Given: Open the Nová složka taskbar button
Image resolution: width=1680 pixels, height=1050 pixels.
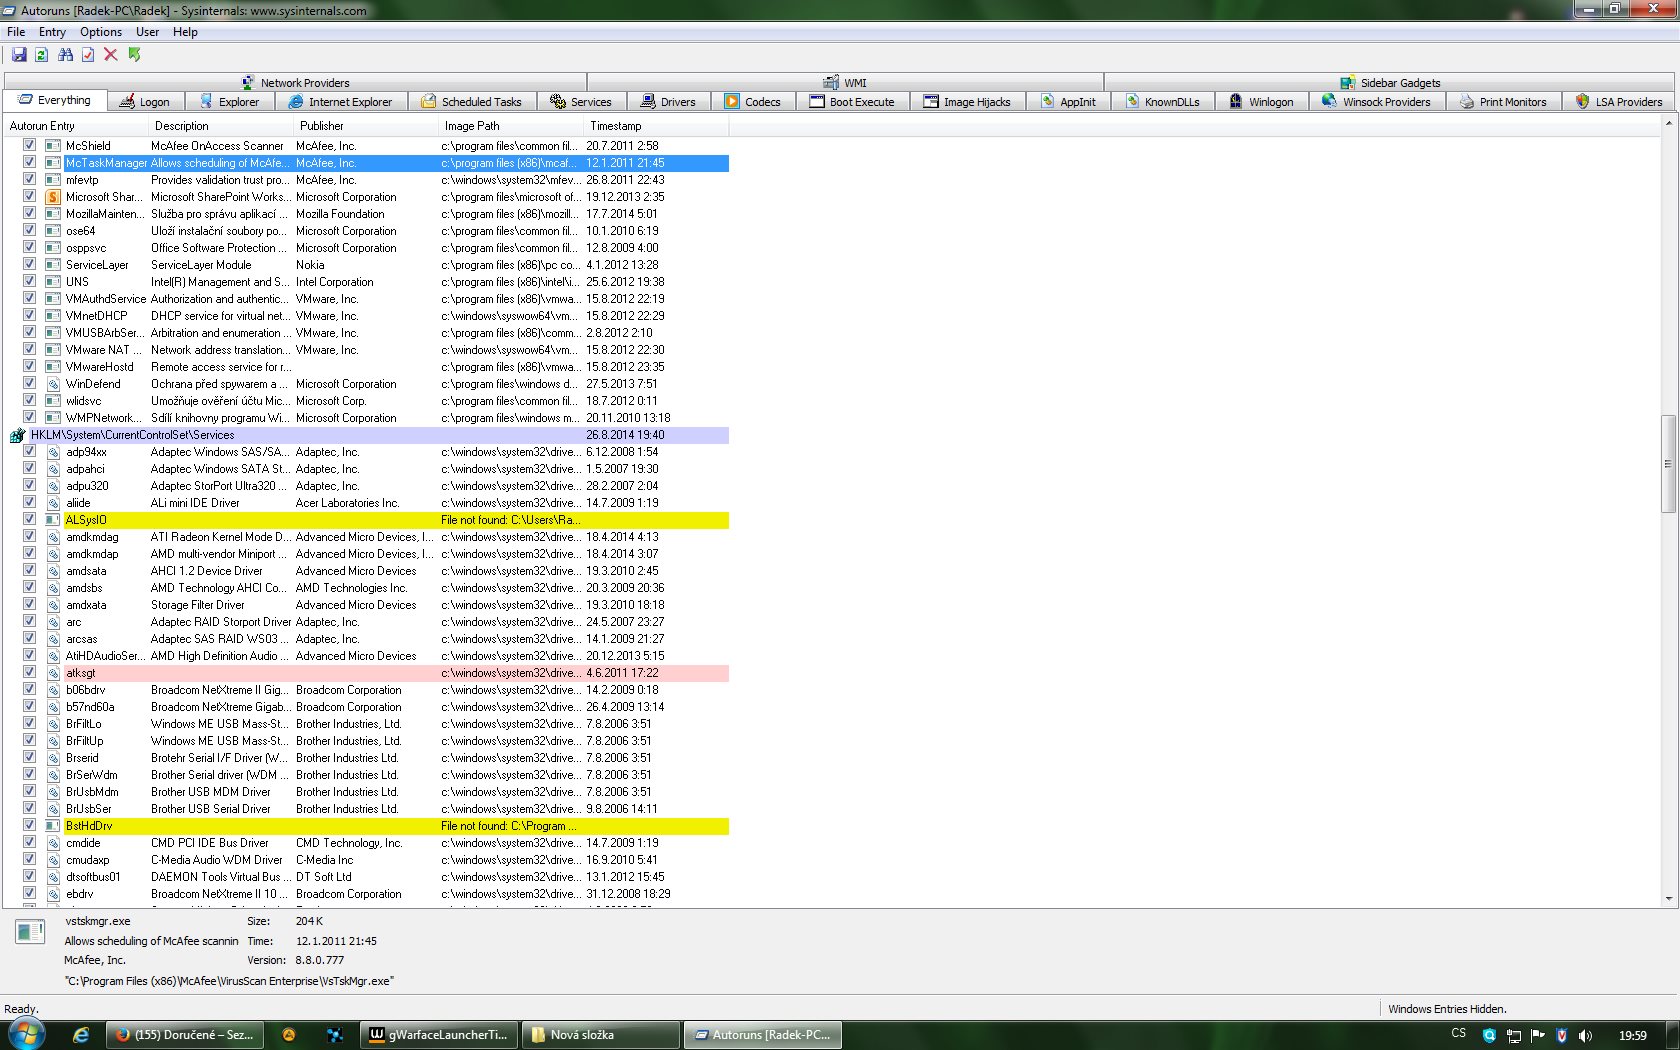Looking at the screenshot, I should point(601,1035).
